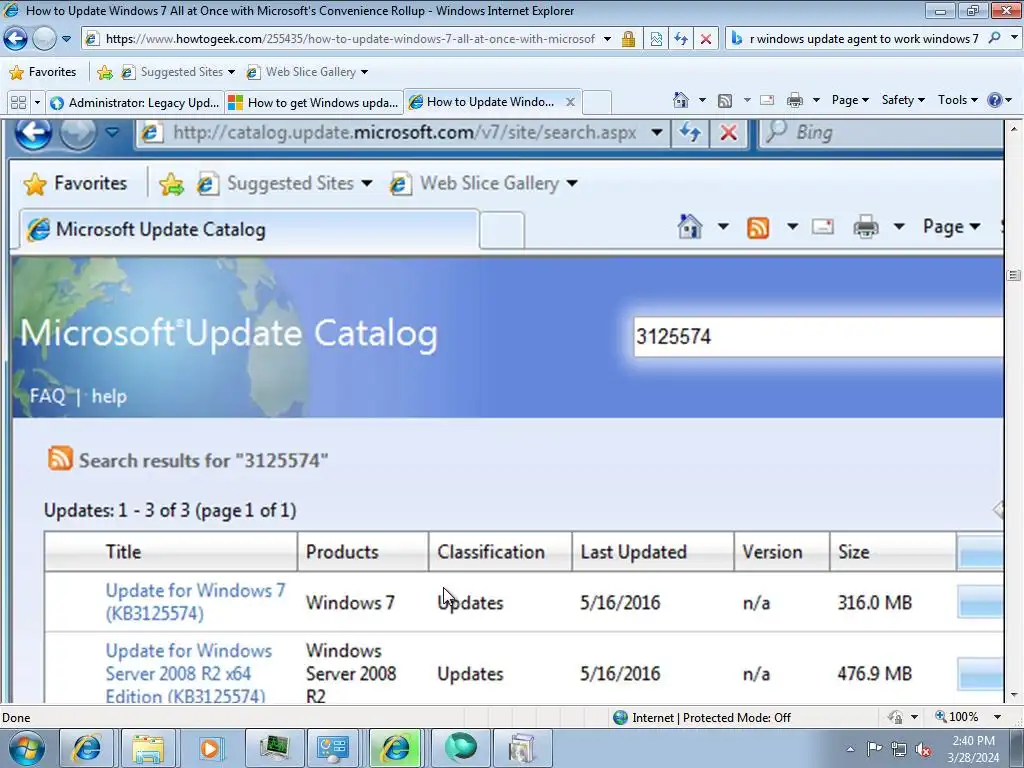This screenshot has width=1024, height=768.
Task: Click the Action Center flag icon
Action: (x=874, y=749)
